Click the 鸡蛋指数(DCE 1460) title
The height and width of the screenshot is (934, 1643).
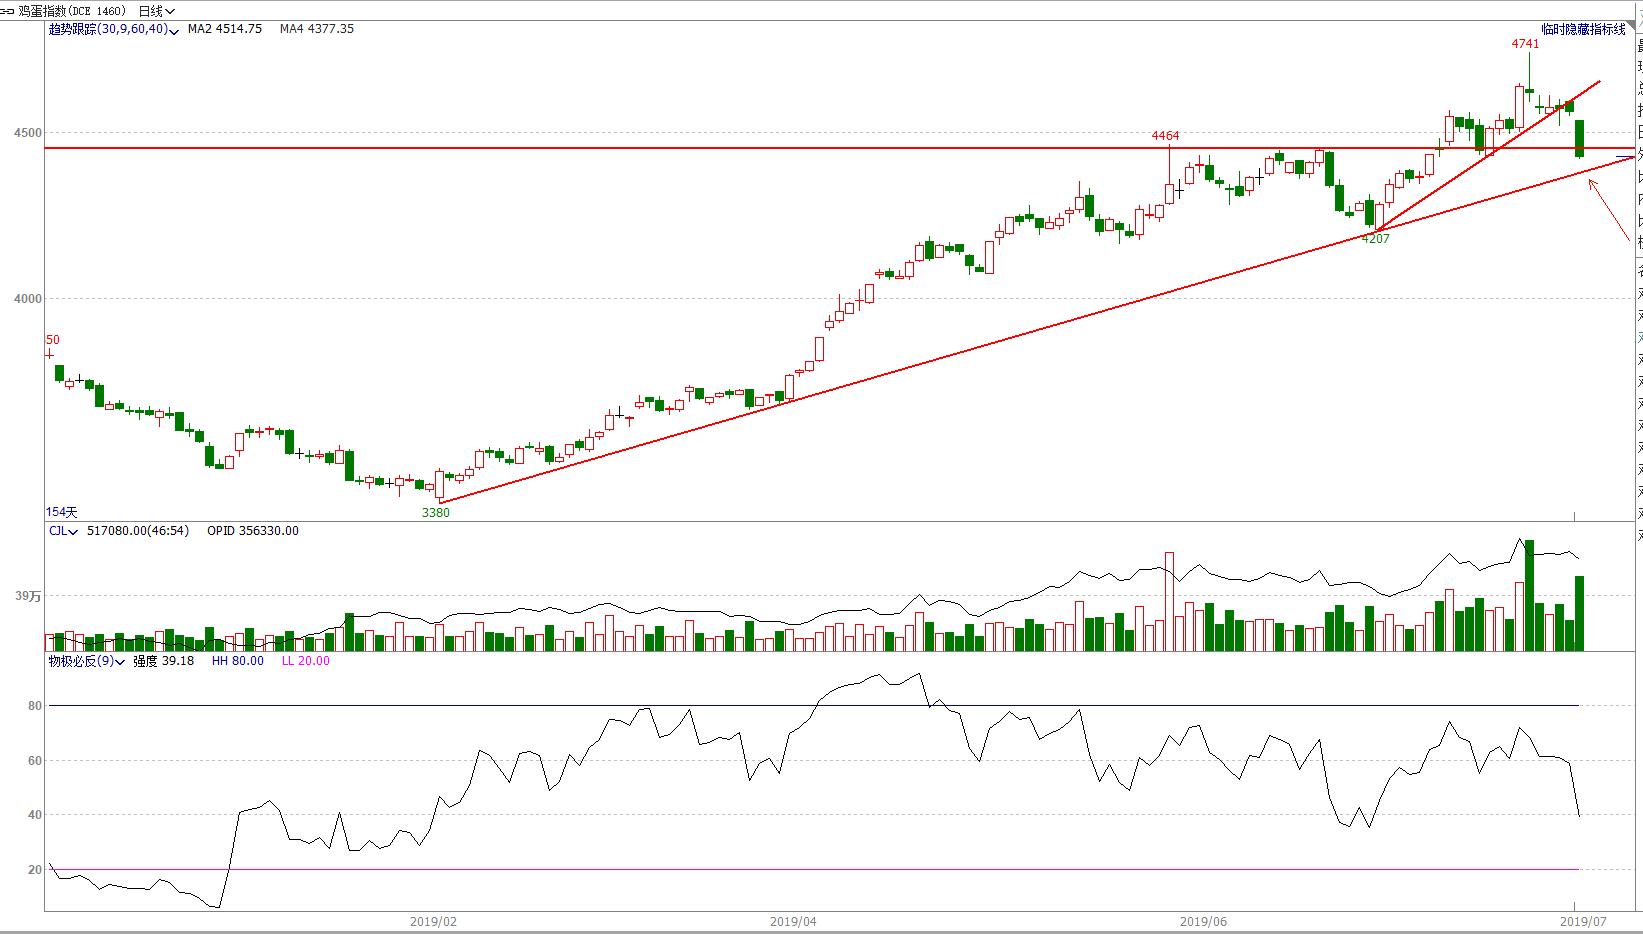pos(72,11)
